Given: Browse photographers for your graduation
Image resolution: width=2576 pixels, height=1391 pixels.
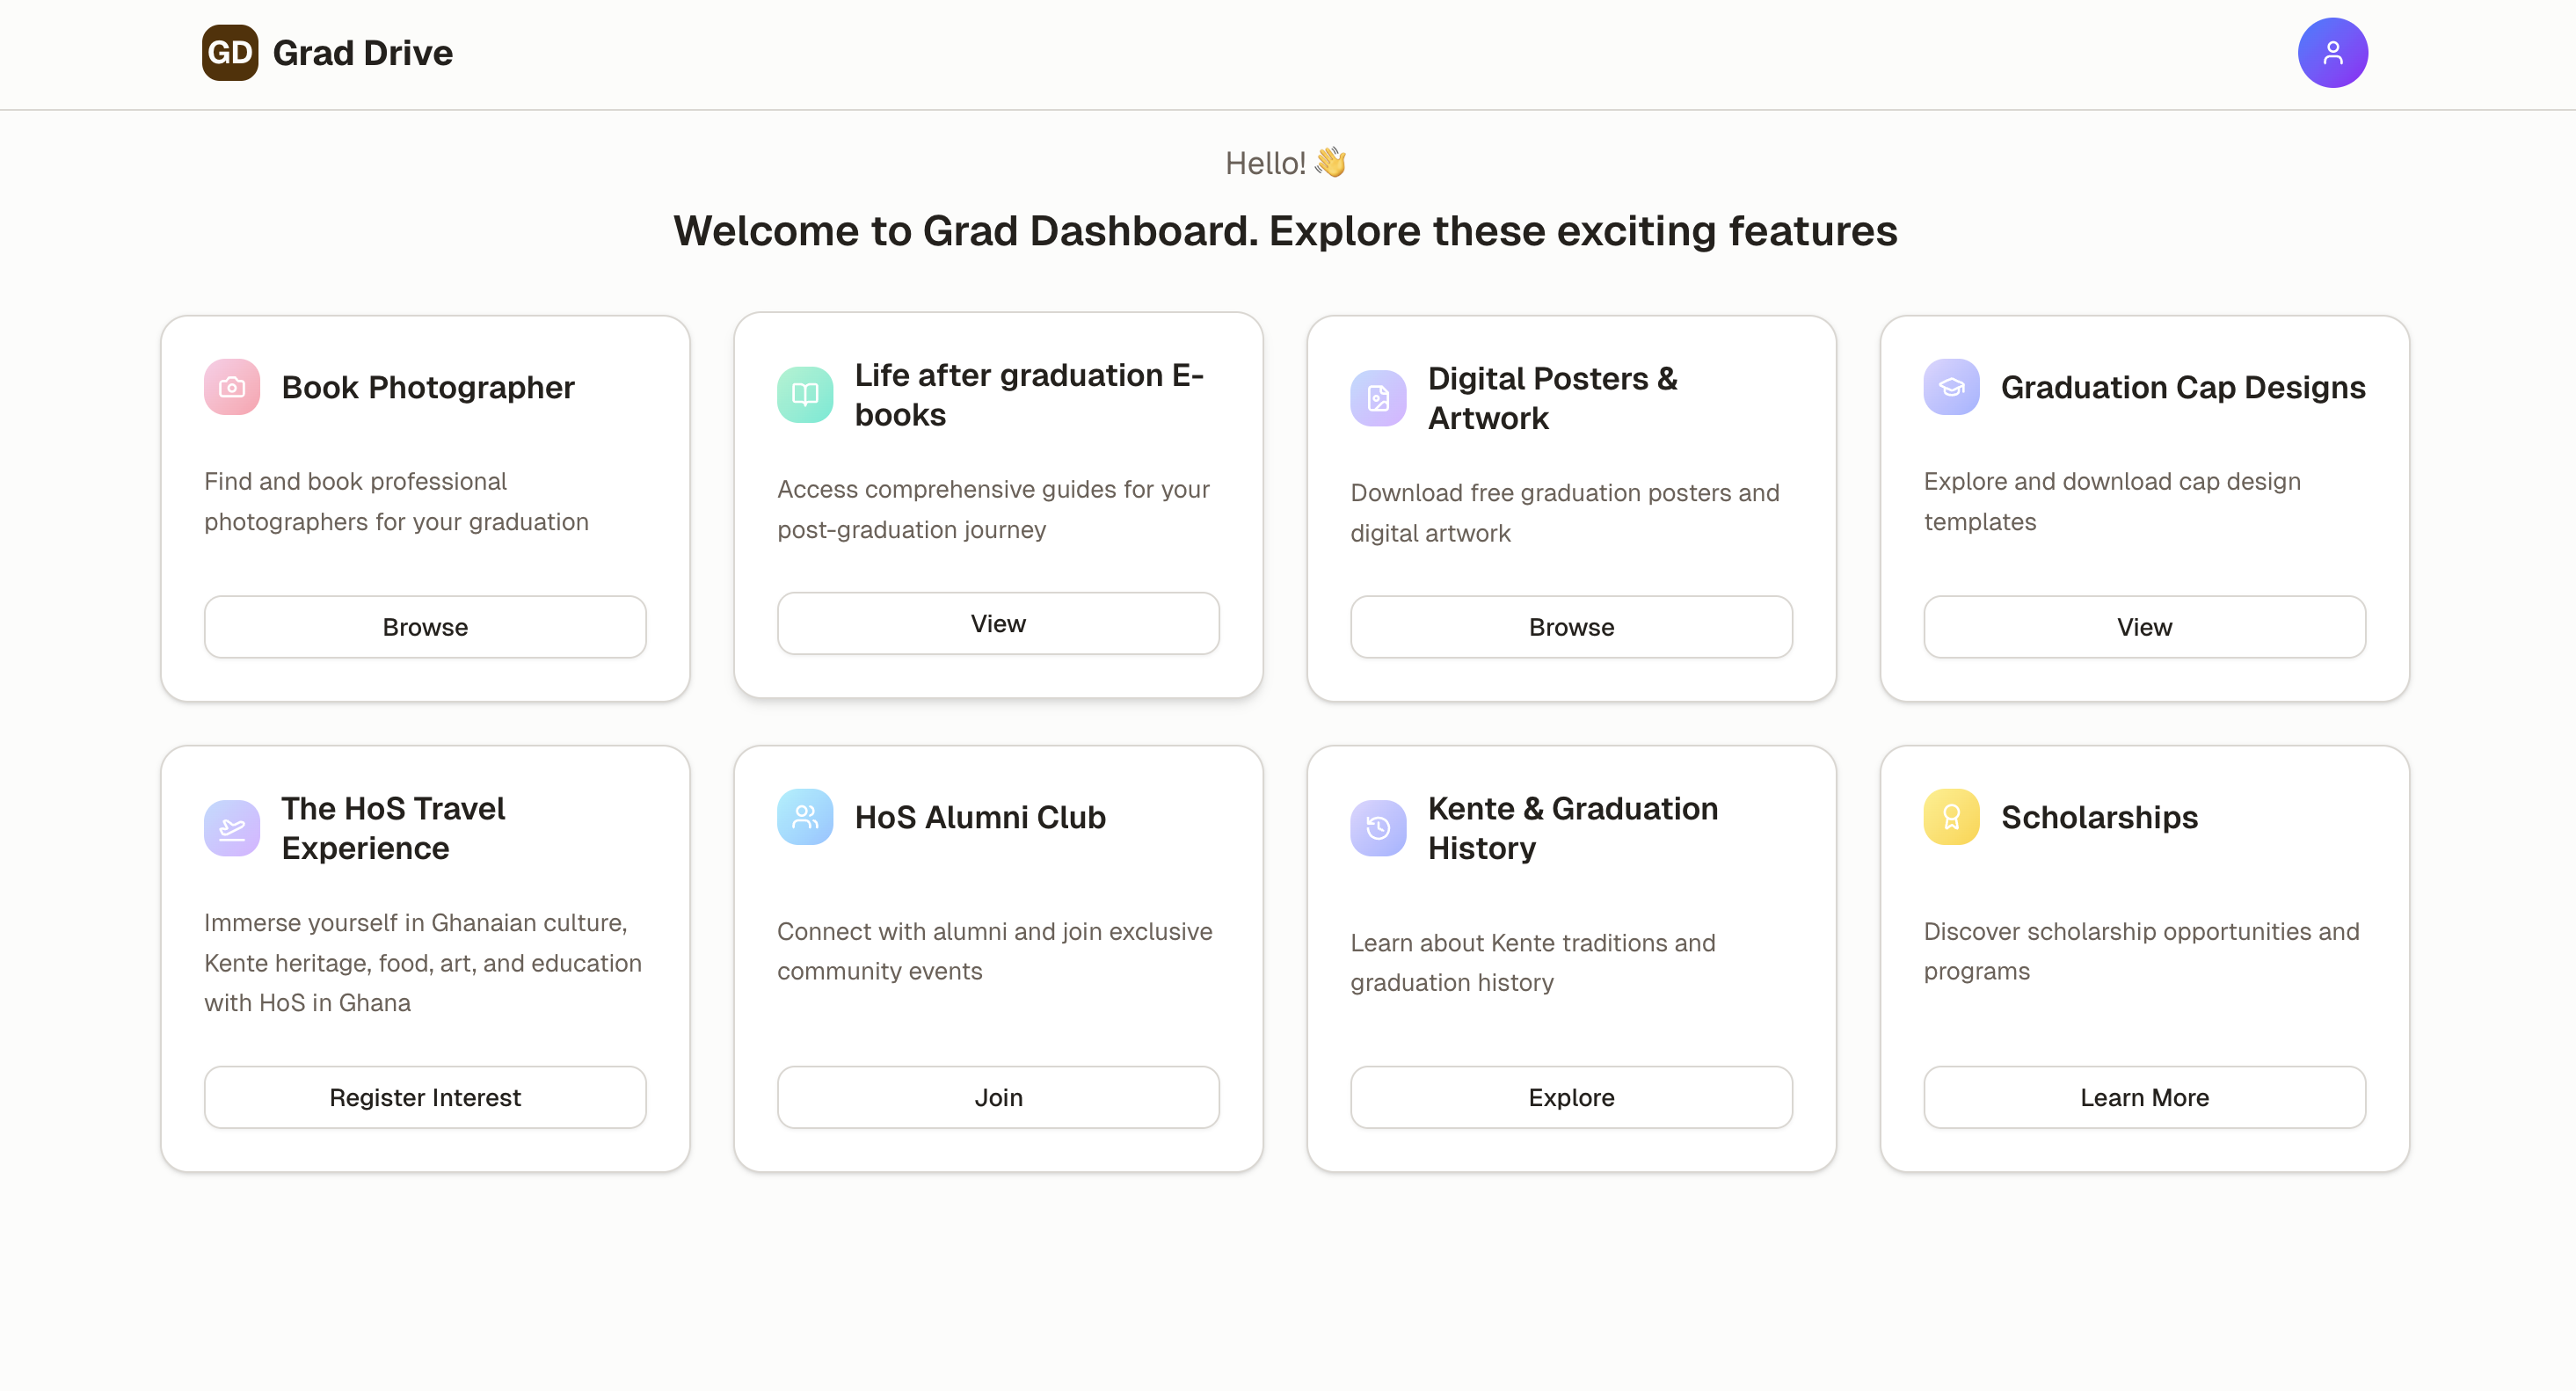Looking at the screenshot, I should click(x=424, y=627).
